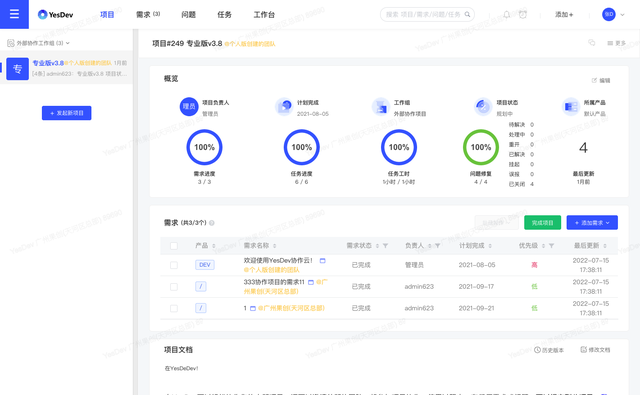
Task: Sort by 最后更新 column
Action: coord(605,246)
